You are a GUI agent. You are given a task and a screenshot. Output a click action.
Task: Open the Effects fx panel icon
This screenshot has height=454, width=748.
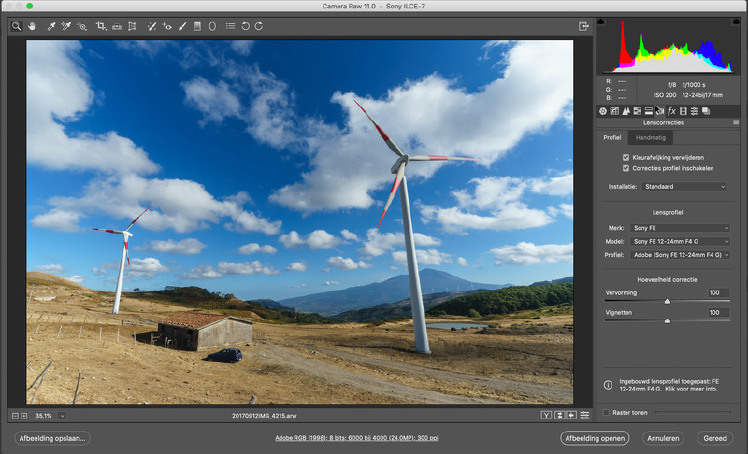pos(672,111)
